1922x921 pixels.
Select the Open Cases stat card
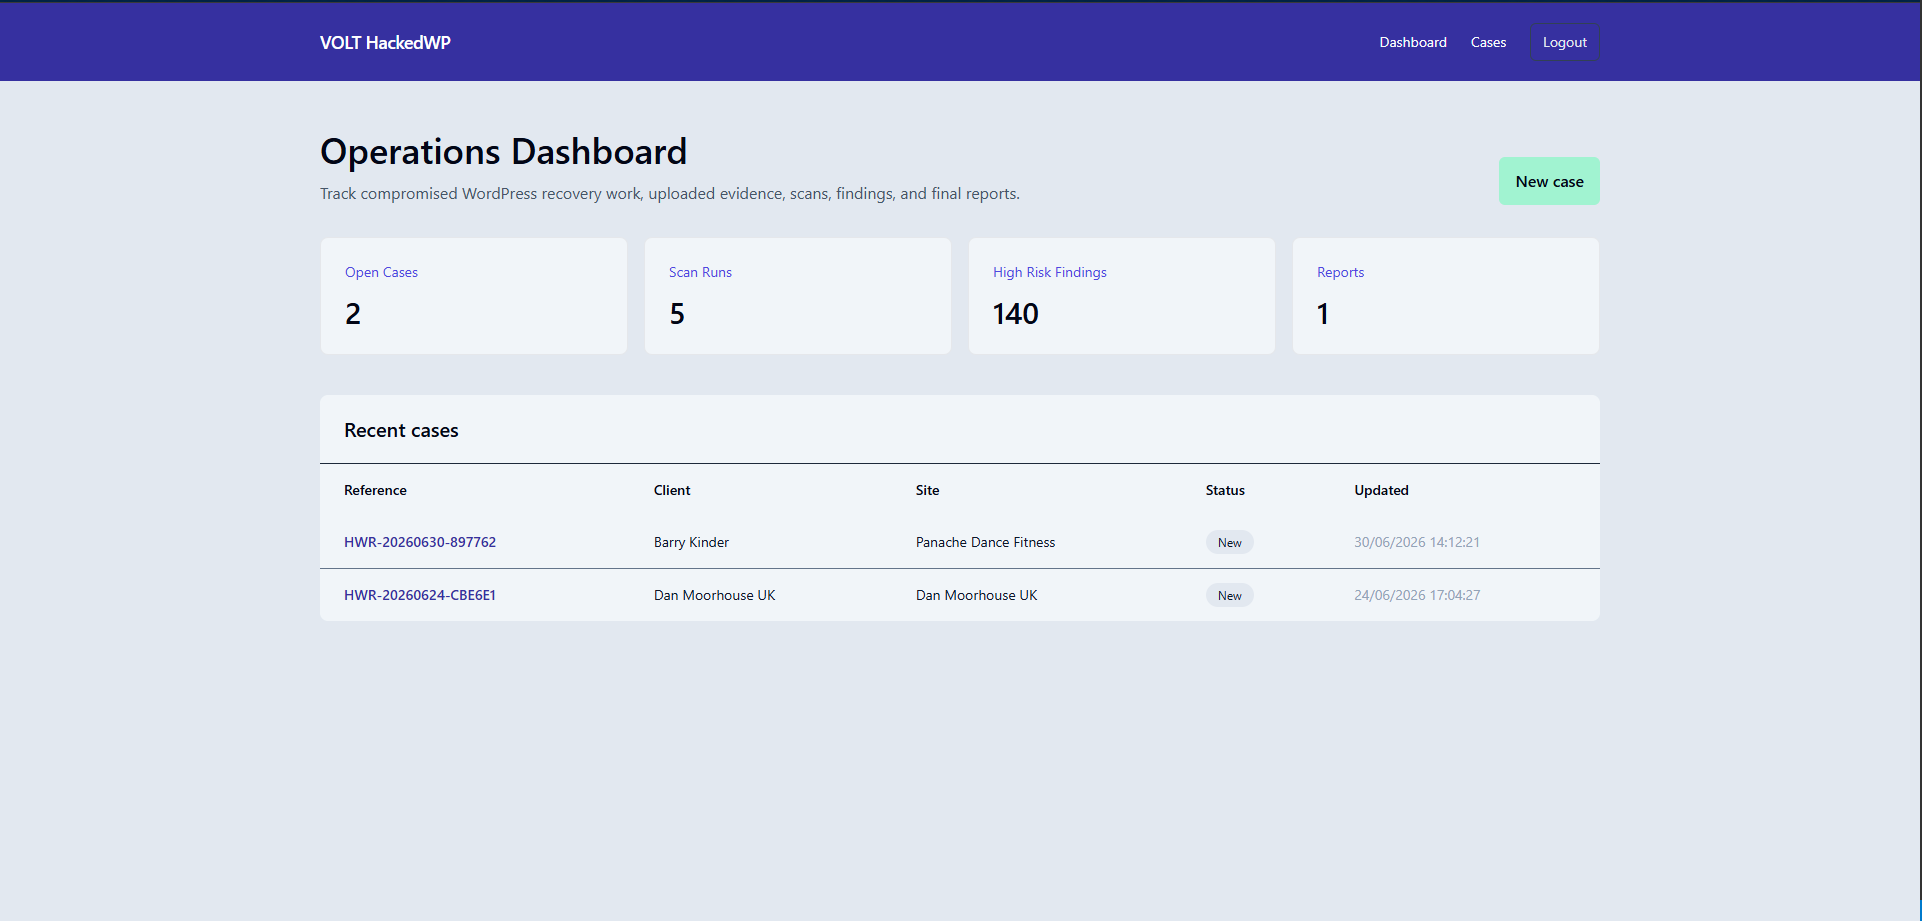(474, 296)
